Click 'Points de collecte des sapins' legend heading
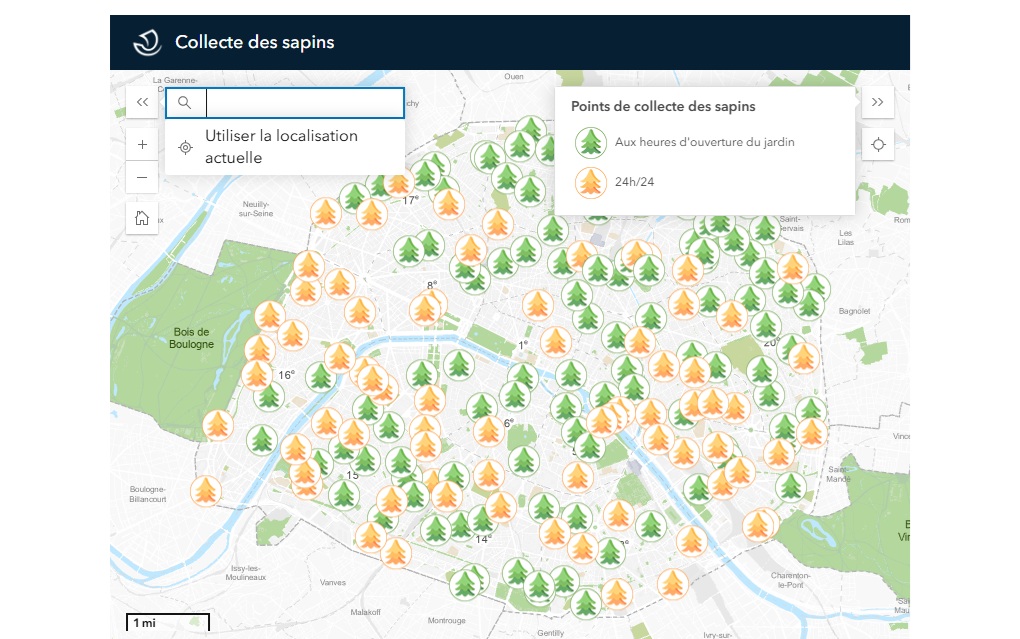The width and height of the screenshot is (1020, 639). pyautogui.click(x=663, y=106)
